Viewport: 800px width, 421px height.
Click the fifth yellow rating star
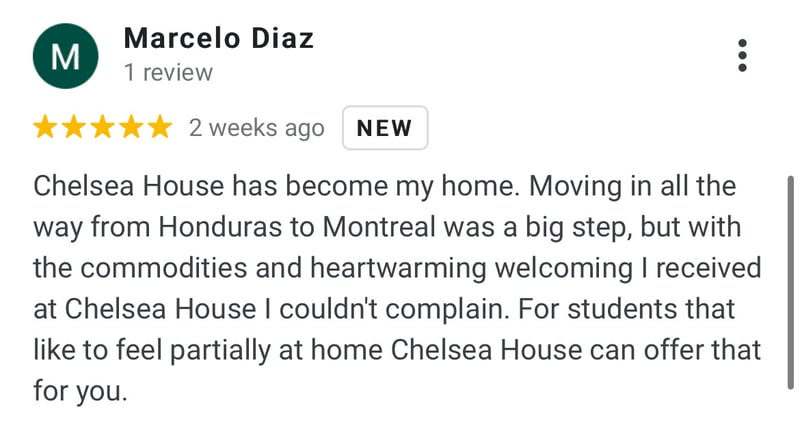coord(160,127)
